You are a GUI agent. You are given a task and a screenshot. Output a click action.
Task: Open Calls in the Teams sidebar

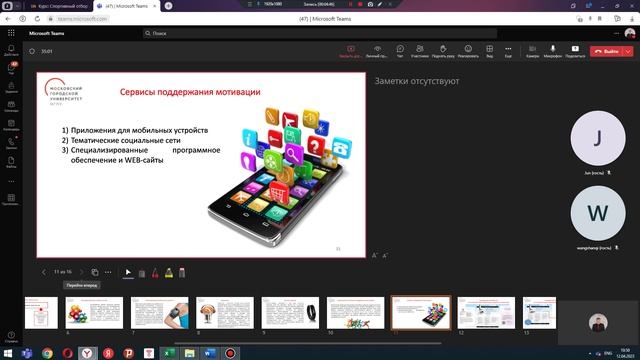(x=11, y=144)
